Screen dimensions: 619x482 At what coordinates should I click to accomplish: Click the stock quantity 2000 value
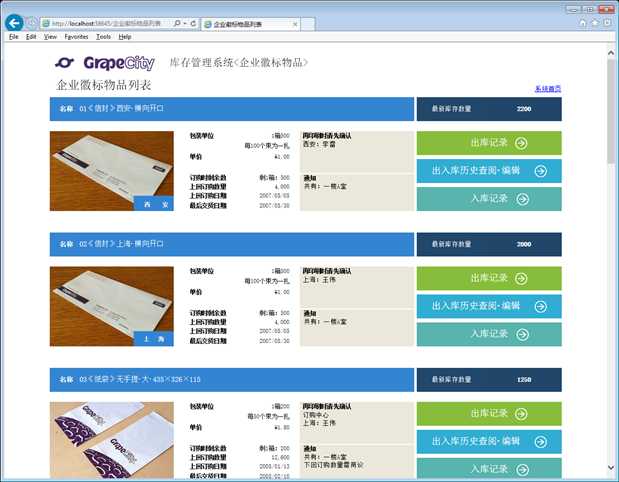pyautogui.click(x=524, y=244)
